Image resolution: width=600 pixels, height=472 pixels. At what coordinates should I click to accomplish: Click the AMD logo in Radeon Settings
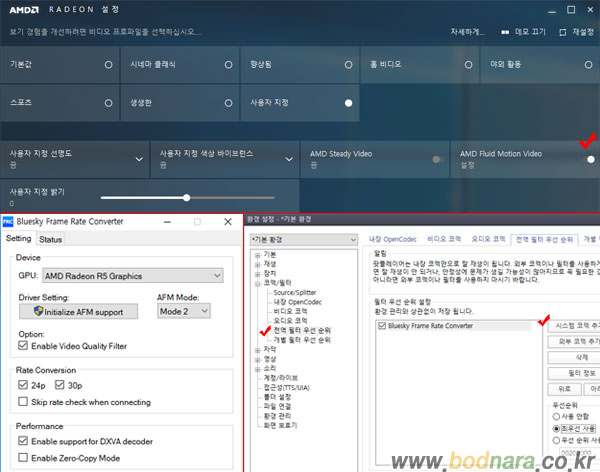(24, 10)
